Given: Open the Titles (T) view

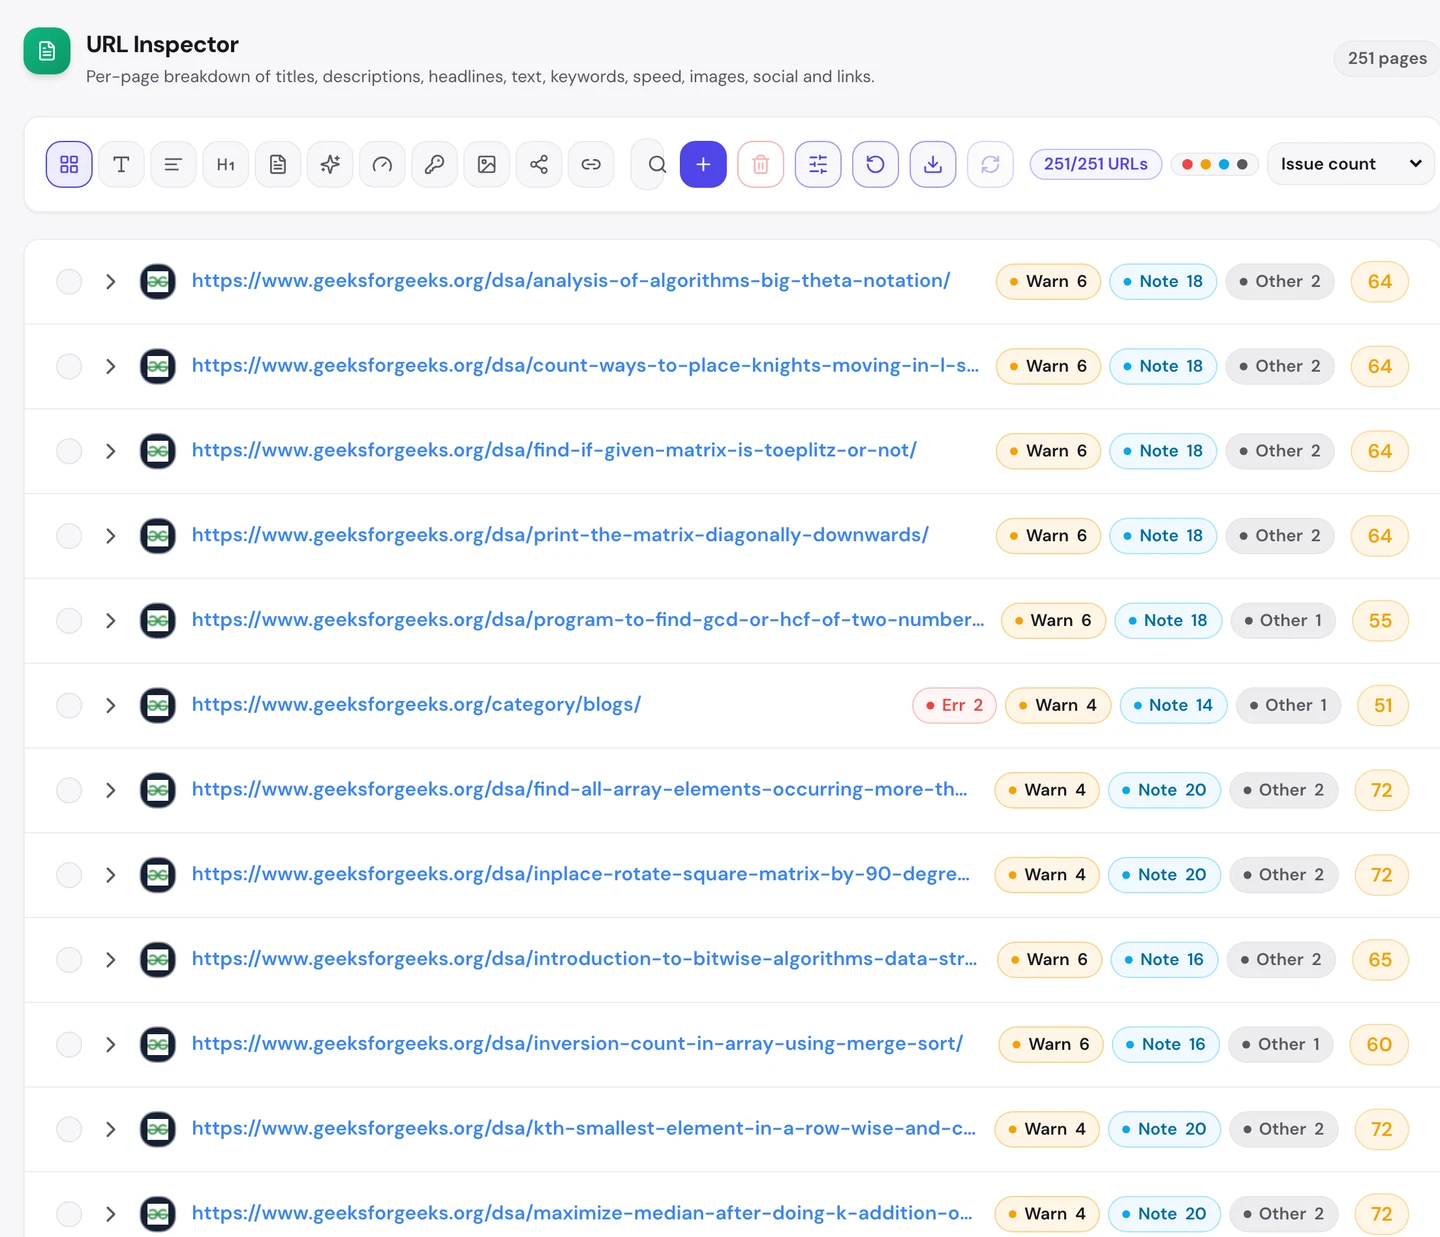Looking at the screenshot, I should pyautogui.click(x=121, y=164).
